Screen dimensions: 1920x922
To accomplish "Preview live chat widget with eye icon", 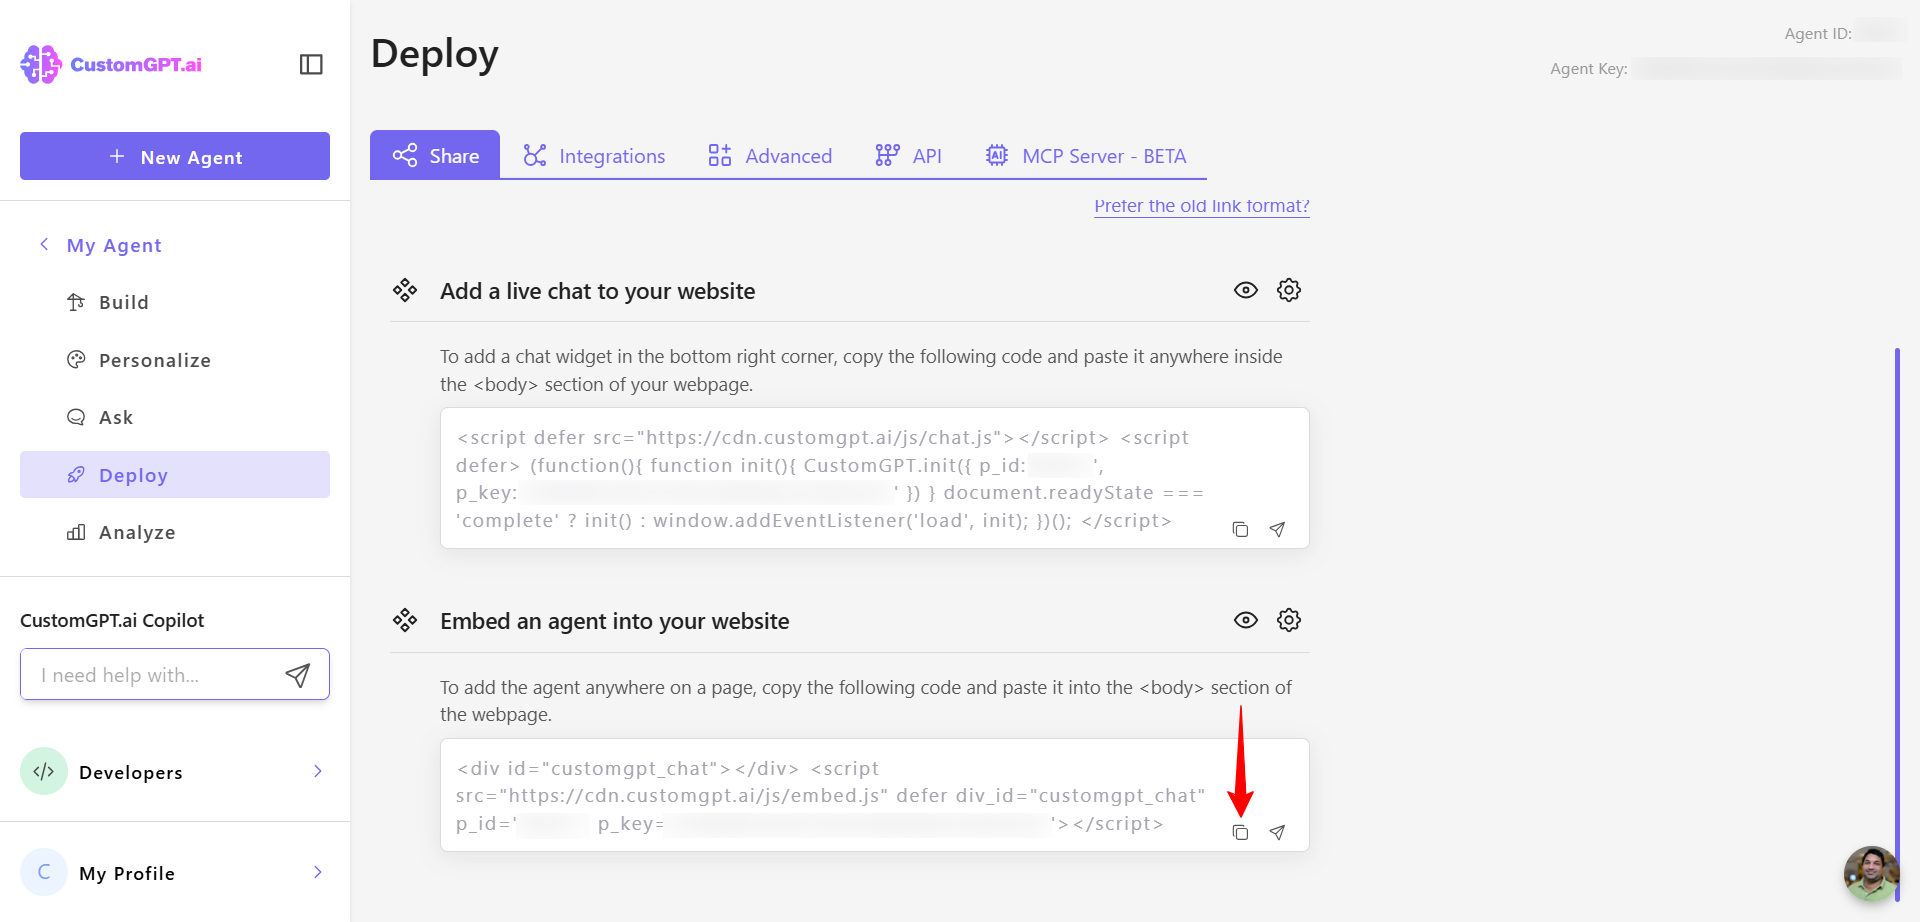I will click(1246, 290).
